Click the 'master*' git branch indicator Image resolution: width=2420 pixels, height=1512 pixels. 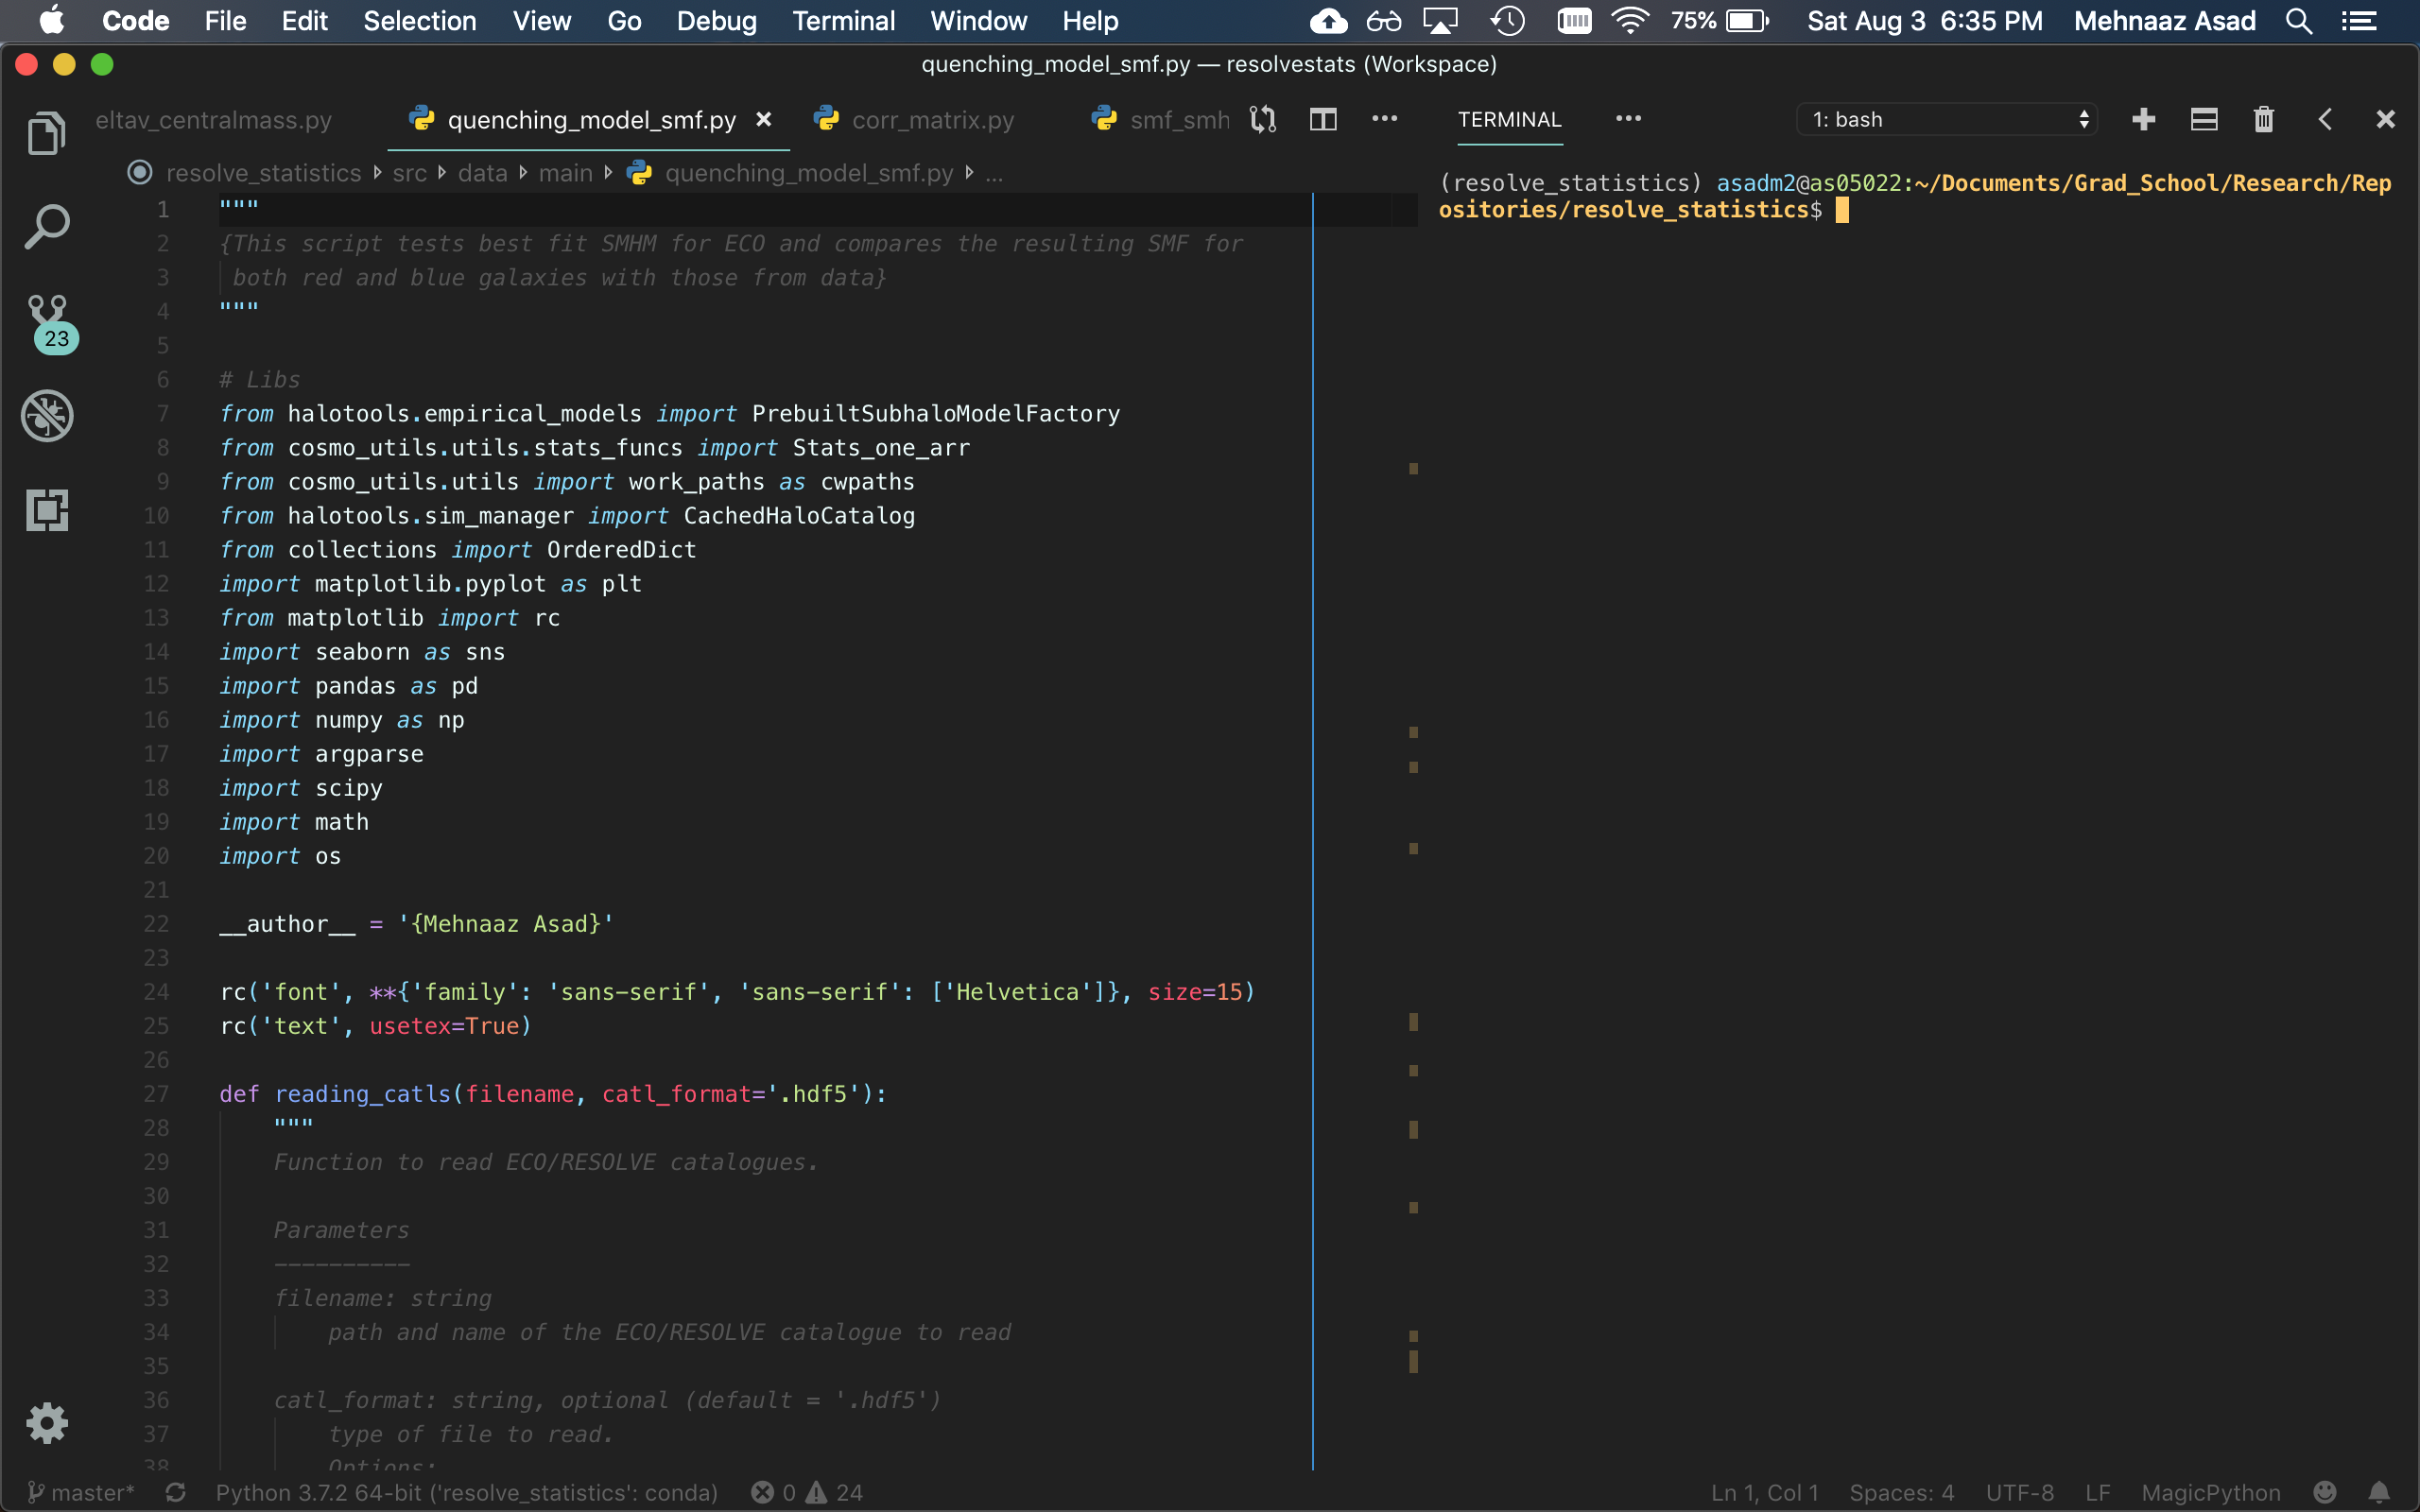click(81, 1492)
